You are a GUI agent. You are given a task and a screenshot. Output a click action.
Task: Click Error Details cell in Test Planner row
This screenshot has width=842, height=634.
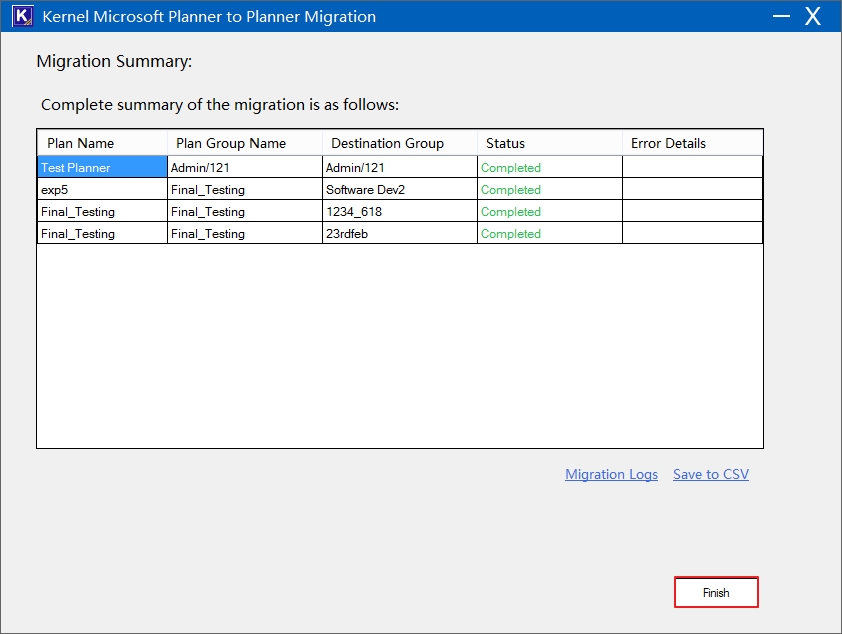692,167
